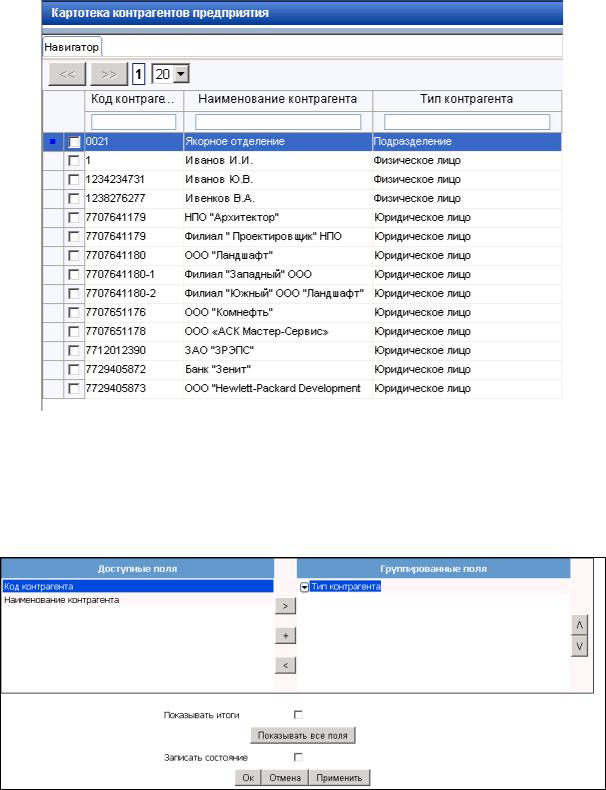606x790 pixels.
Task: Sort by Тип контрагента column header
Action: pos(466,99)
